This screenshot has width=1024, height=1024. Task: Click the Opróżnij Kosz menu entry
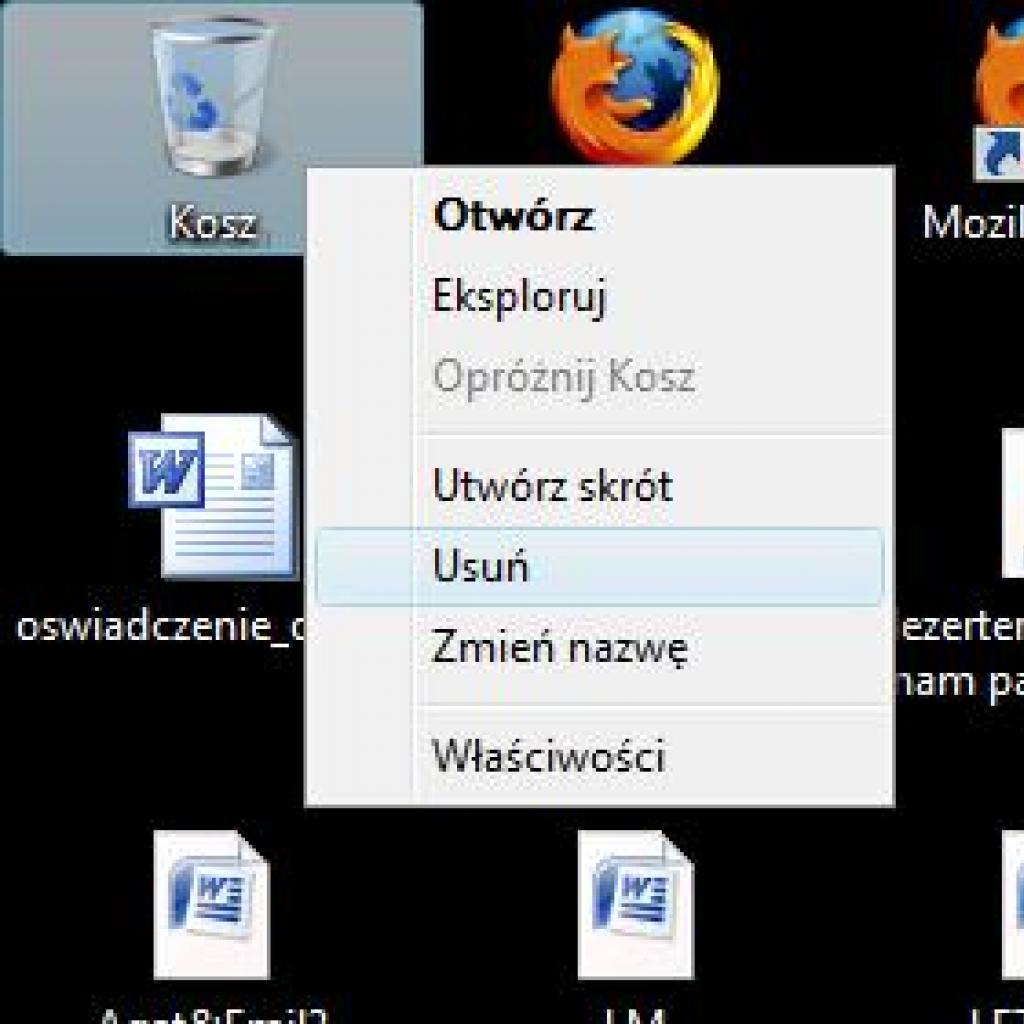600,376
